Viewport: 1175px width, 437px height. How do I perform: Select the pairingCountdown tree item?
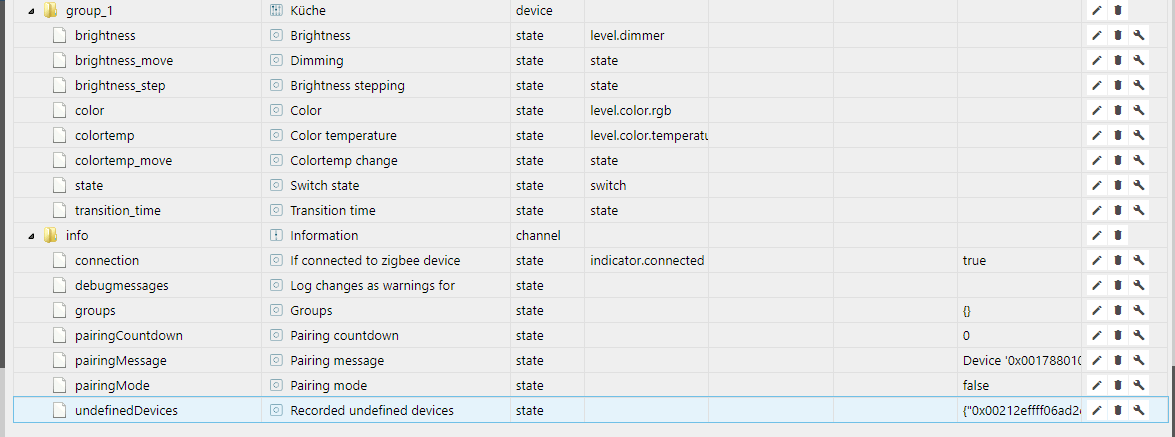128,335
